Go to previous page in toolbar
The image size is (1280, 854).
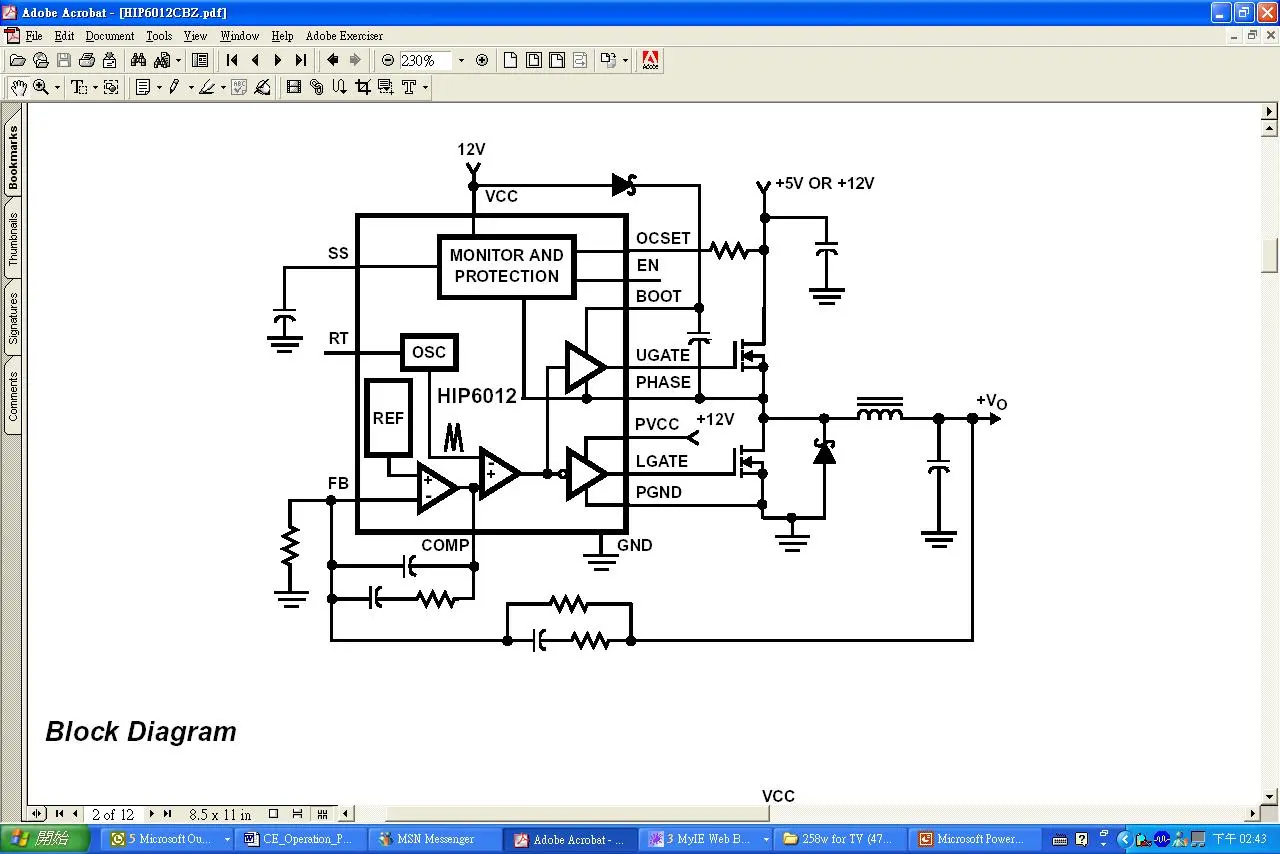[x=255, y=60]
